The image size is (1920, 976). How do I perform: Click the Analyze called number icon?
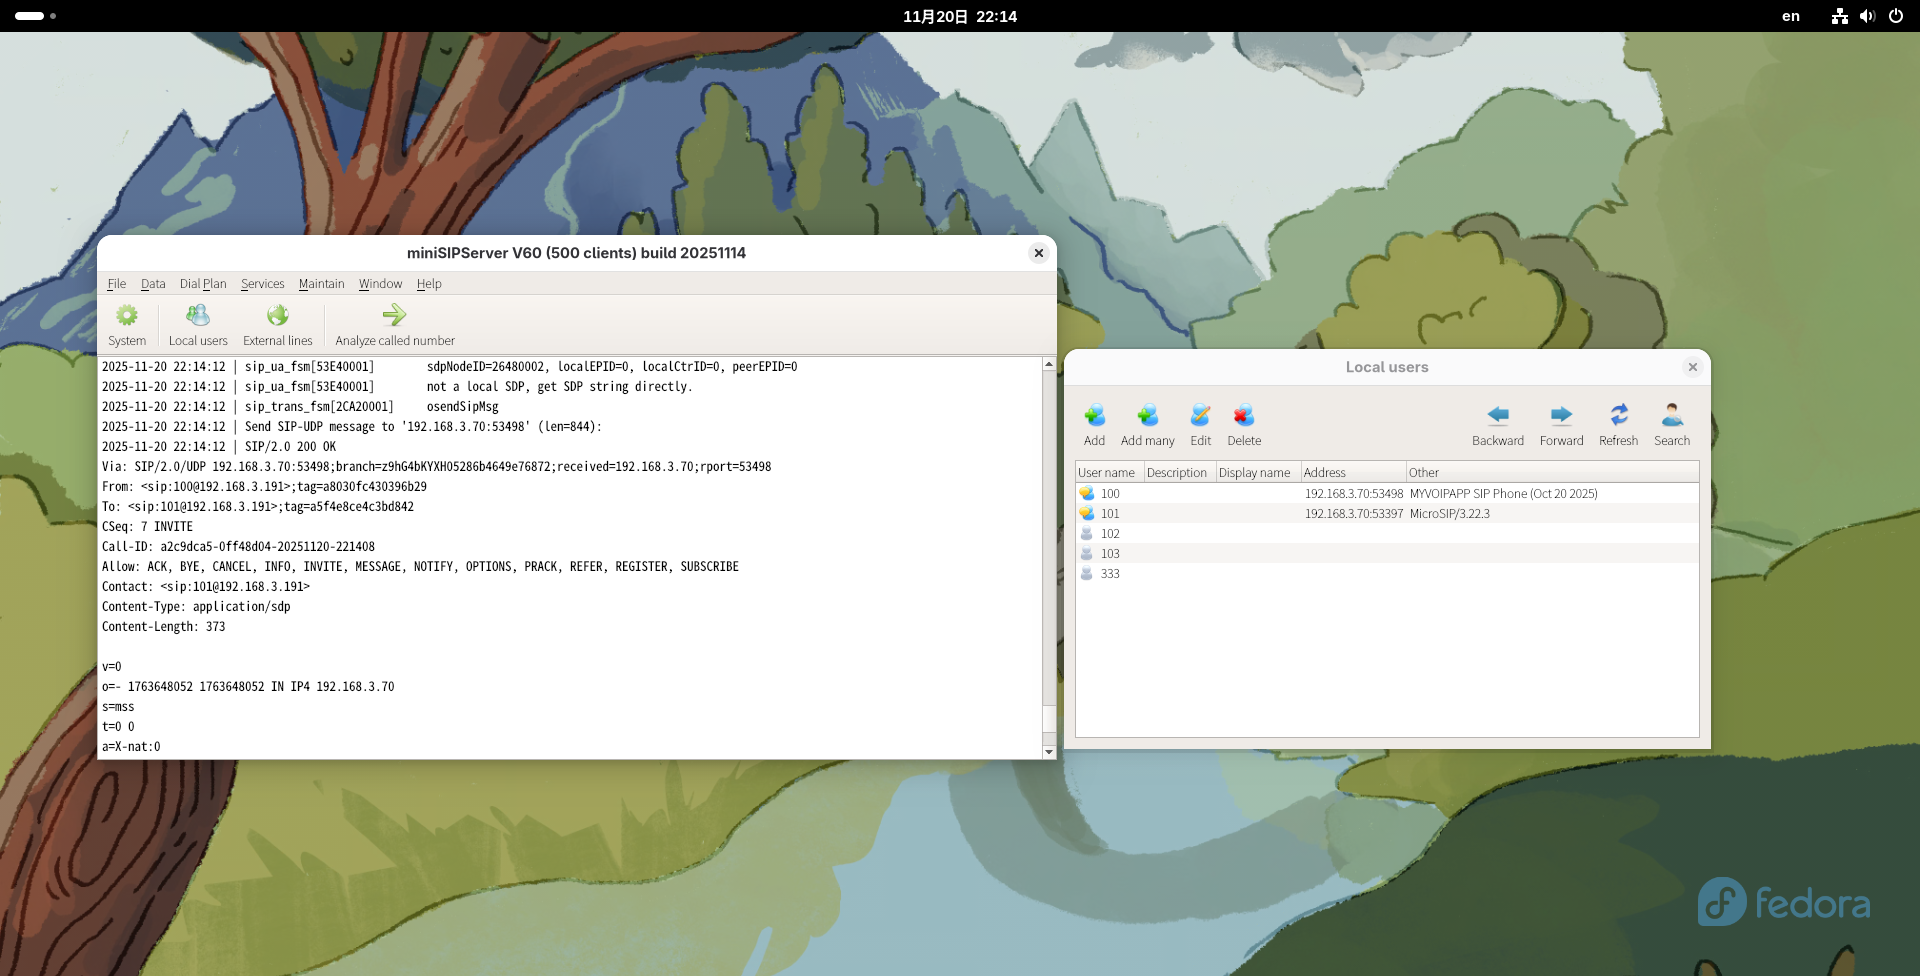click(394, 325)
